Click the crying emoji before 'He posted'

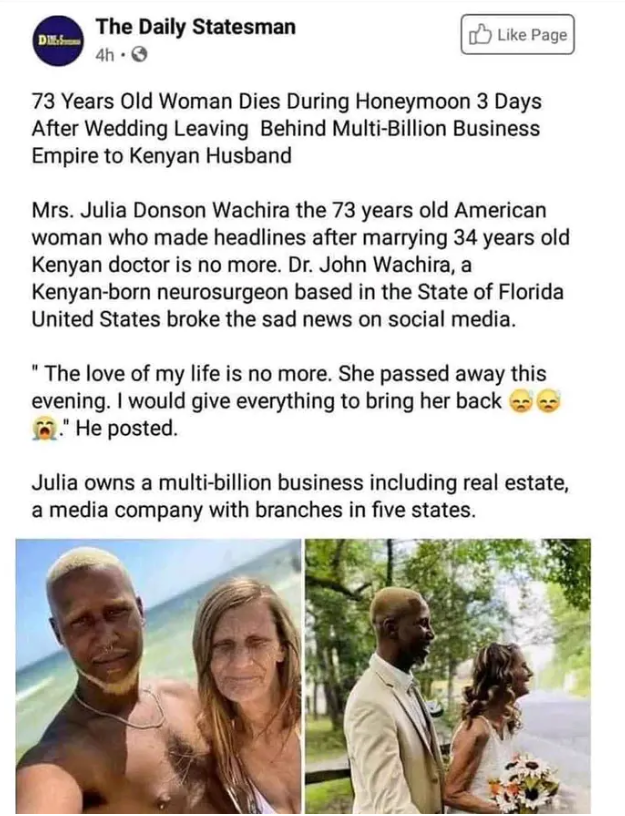pos(43,429)
